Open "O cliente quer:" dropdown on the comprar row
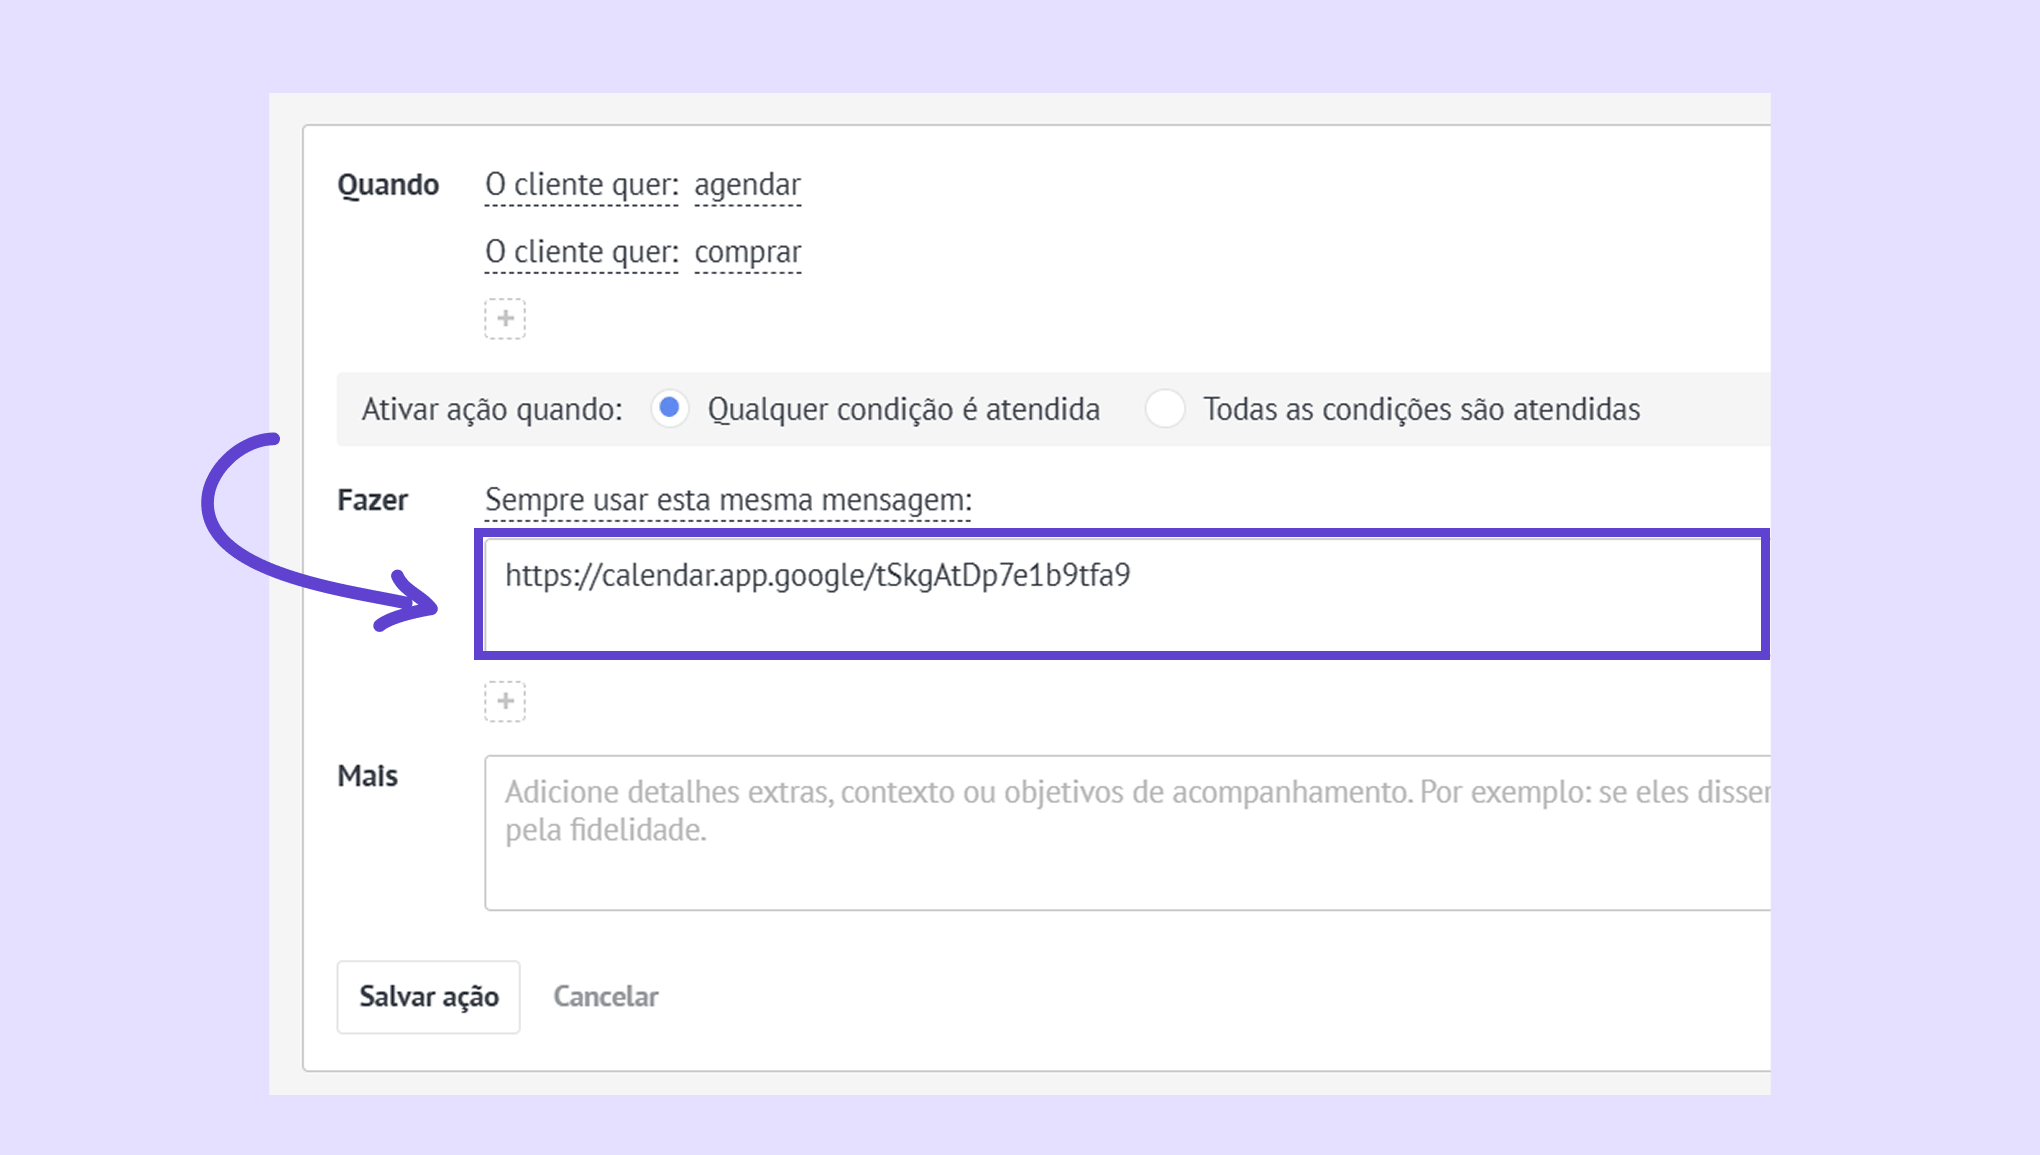This screenshot has height=1155, width=2040. tap(581, 252)
